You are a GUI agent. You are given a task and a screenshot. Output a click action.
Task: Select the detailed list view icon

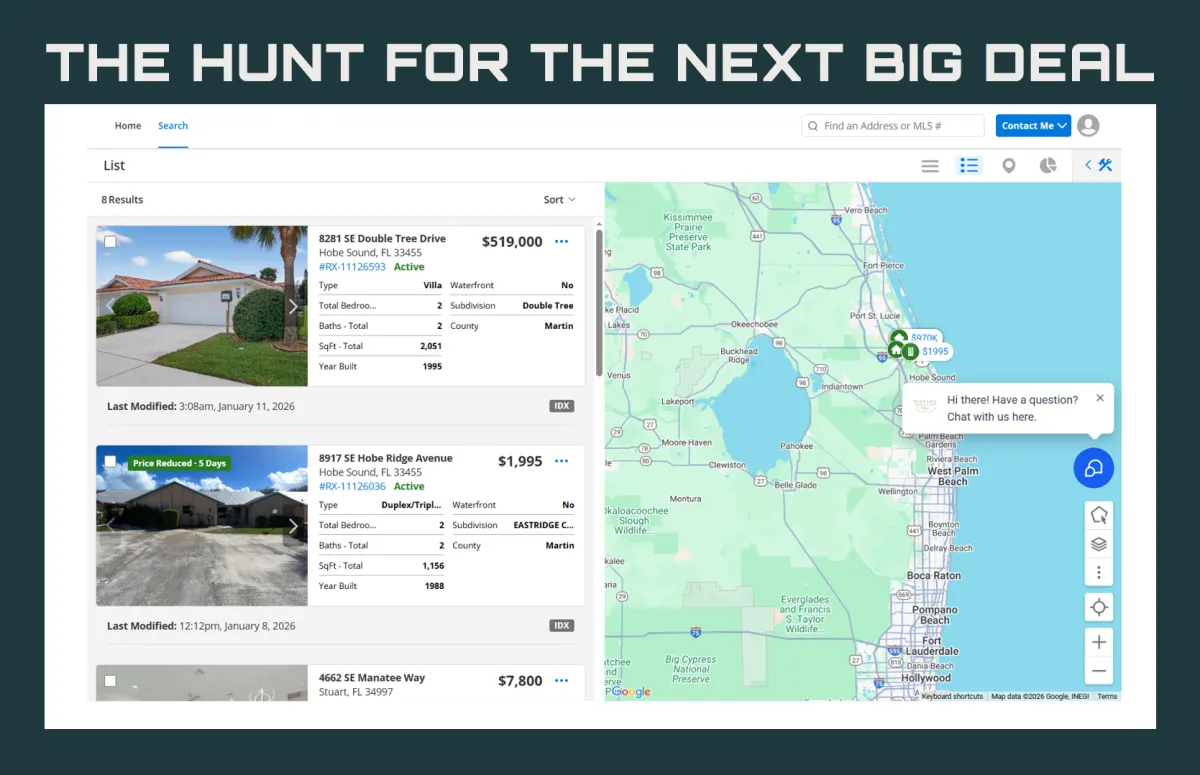click(969, 166)
